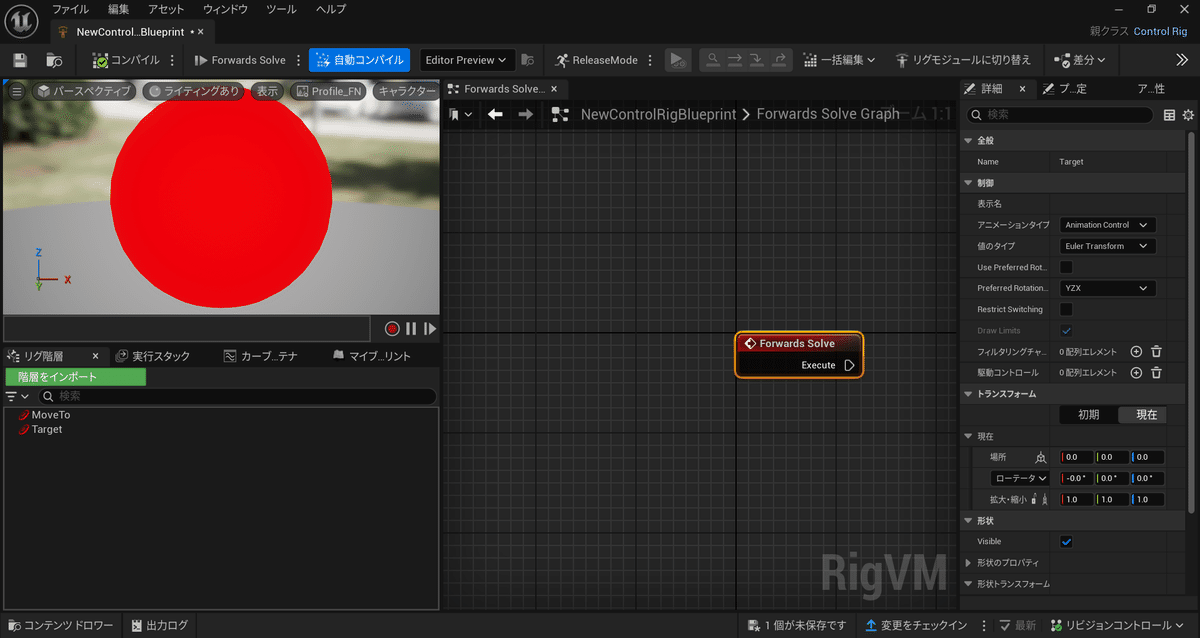
Task: Switch to the 実行スタック tab
Action: pos(153,356)
